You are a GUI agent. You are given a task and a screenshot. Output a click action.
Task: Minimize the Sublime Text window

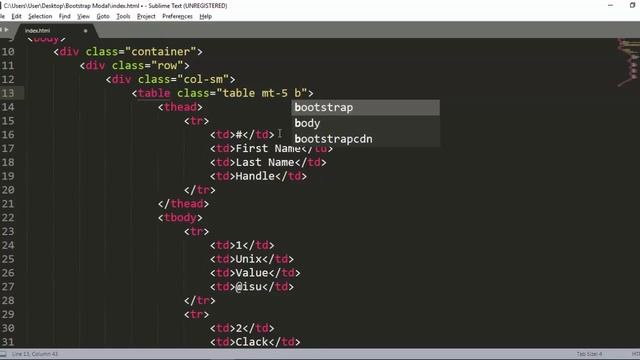pyautogui.click(x=610, y=6)
